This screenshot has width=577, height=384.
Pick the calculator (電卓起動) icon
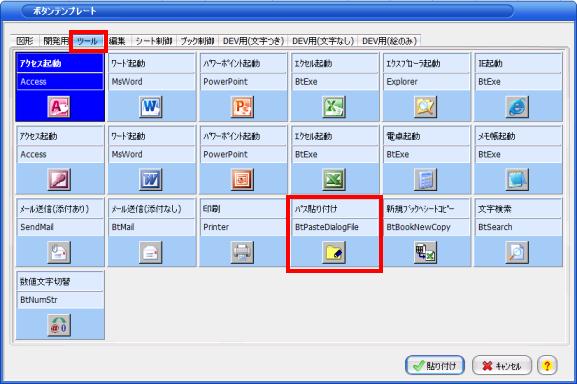(425, 180)
